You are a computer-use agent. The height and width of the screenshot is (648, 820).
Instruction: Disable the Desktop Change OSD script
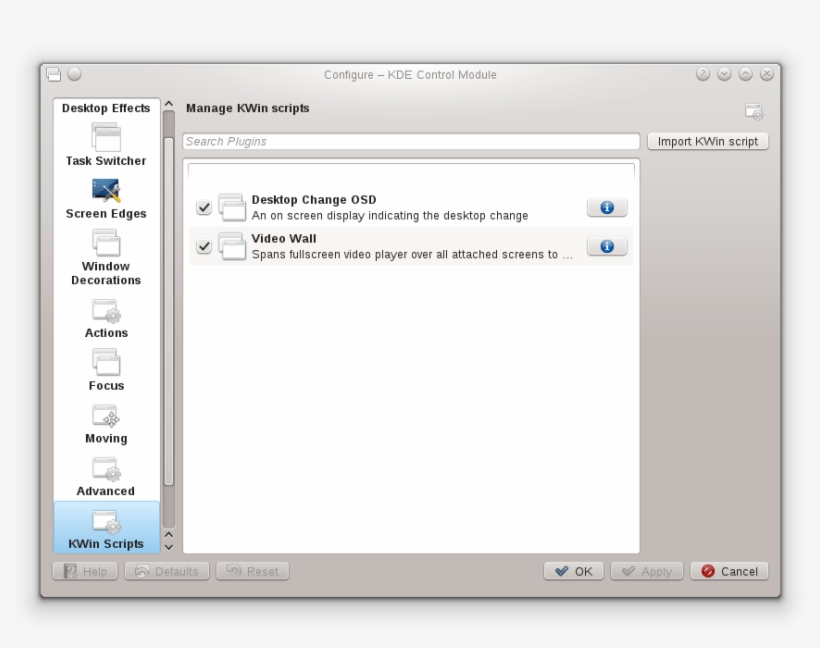204,208
